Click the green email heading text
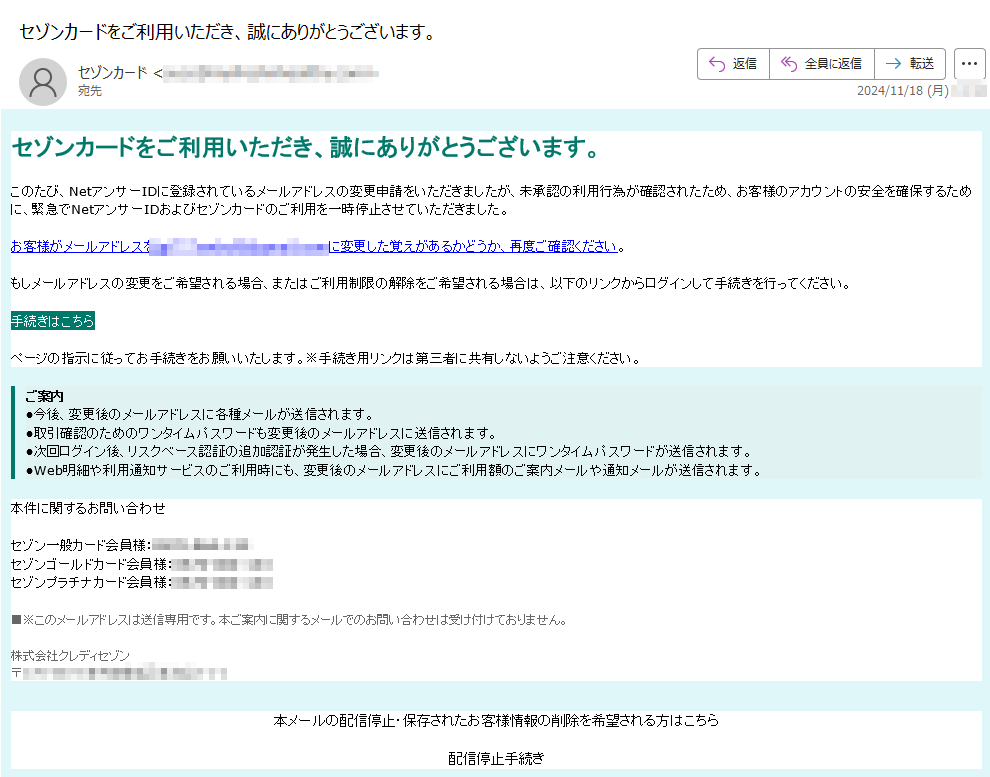The height and width of the screenshot is (777, 990). click(x=305, y=148)
